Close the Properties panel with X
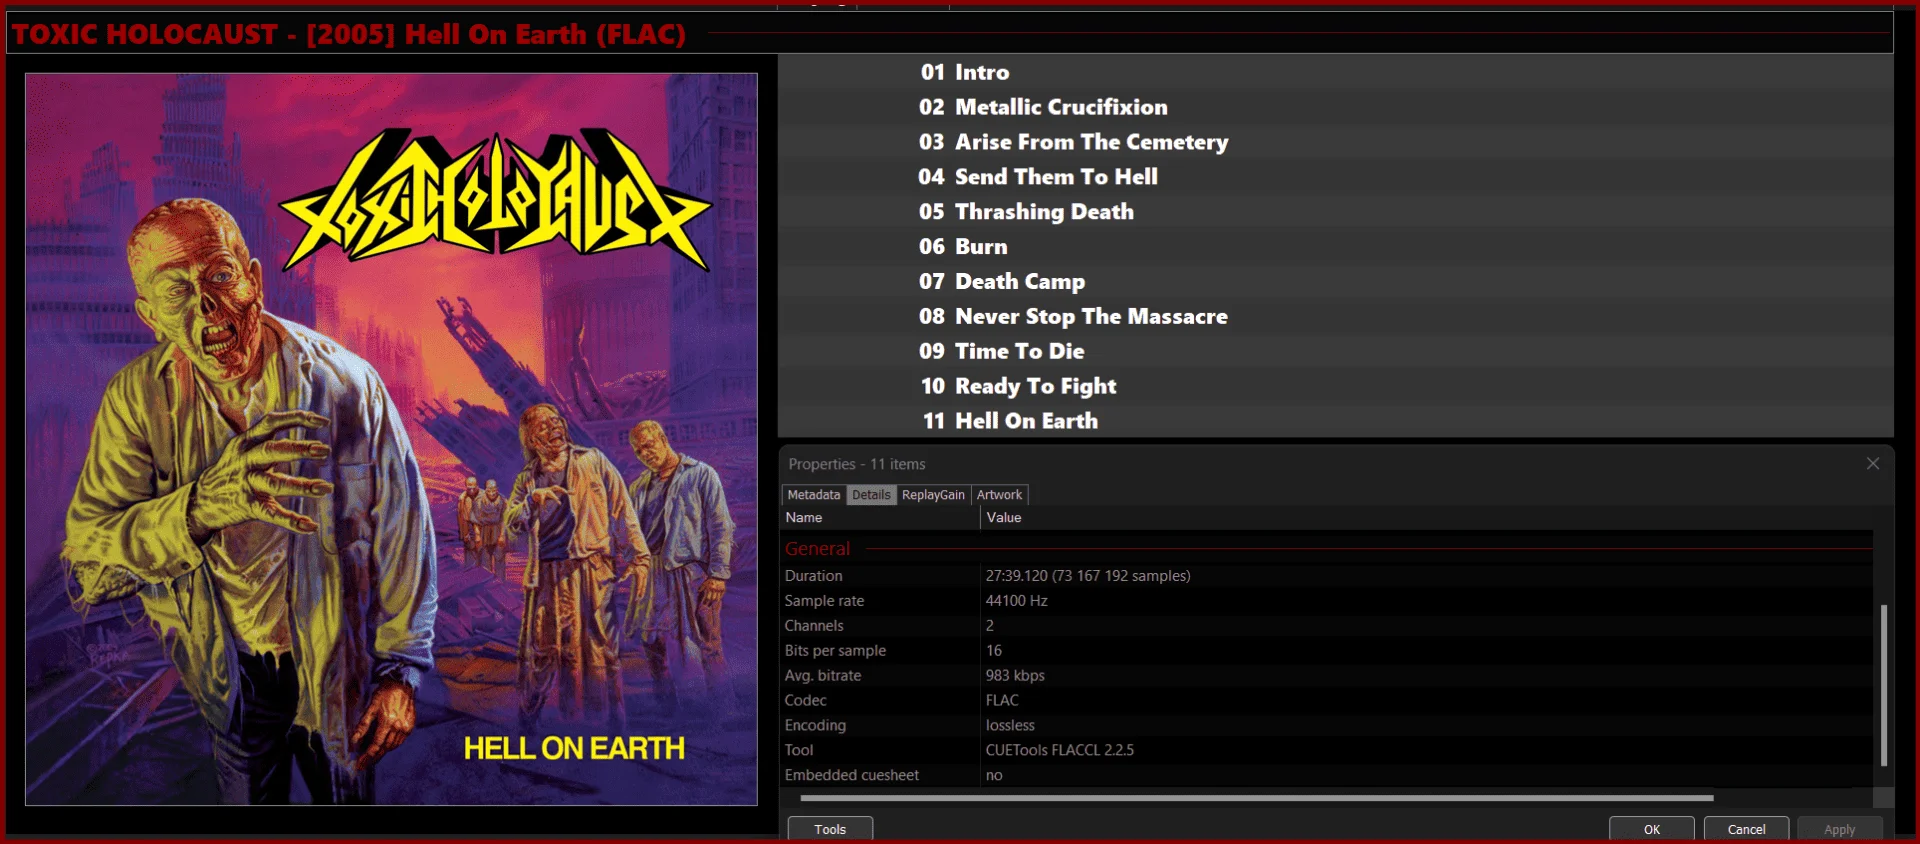The height and width of the screenshot is (844, 1920). pyautogui.click(x=1872, y=464)
